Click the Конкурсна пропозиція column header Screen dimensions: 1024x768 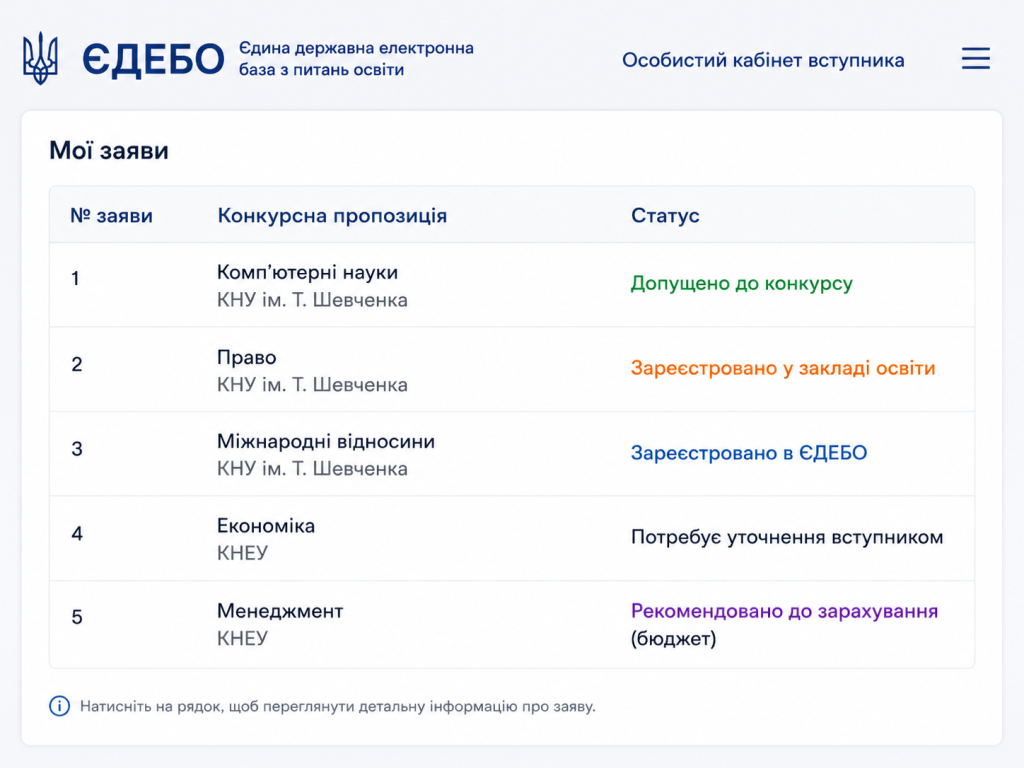pos(332,216)
